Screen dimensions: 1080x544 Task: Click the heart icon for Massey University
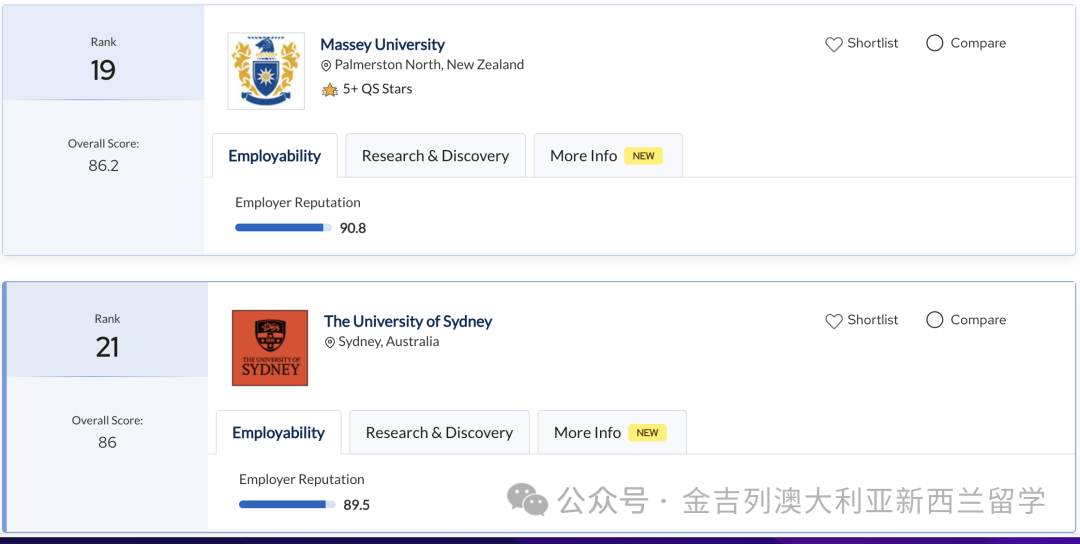833,44
